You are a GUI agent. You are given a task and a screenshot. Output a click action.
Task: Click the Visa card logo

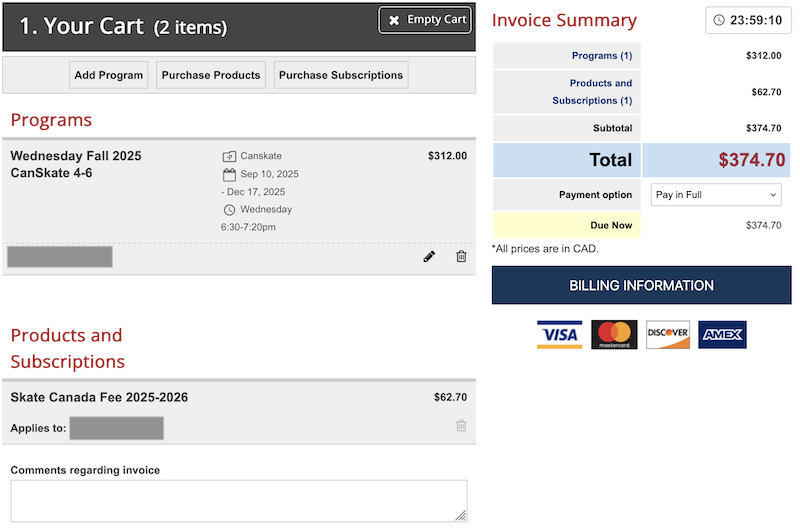559,335
